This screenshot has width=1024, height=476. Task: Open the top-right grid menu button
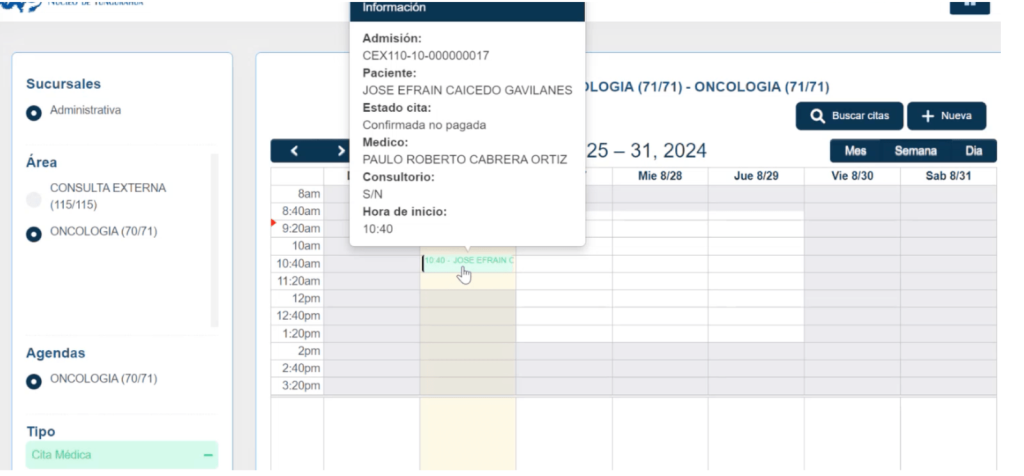pos(969,4)
